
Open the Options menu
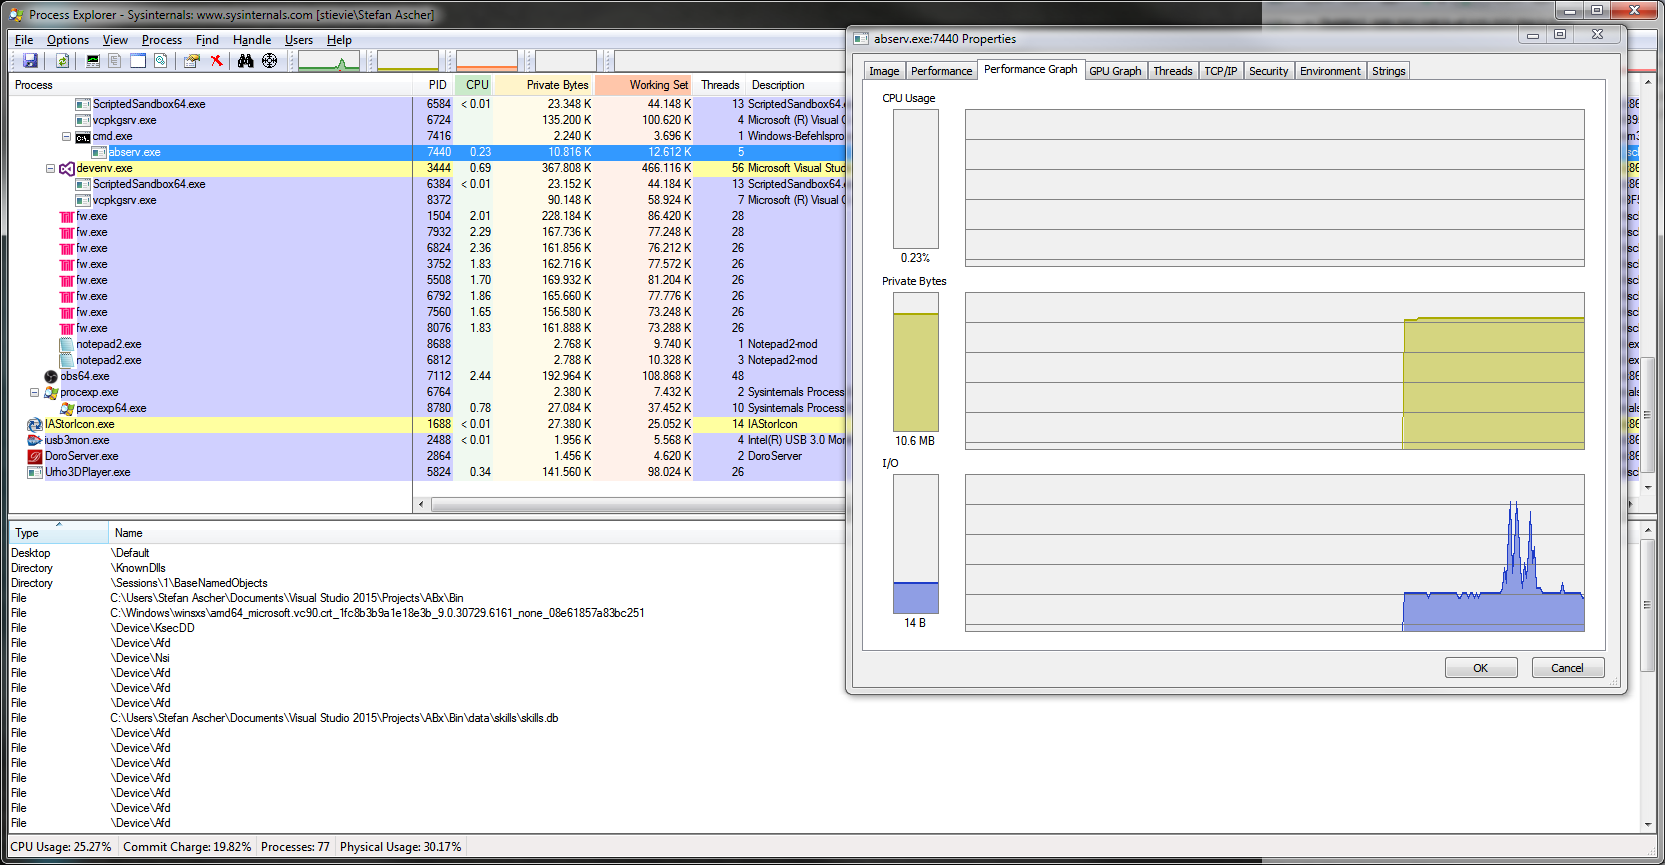pos(68,40)
